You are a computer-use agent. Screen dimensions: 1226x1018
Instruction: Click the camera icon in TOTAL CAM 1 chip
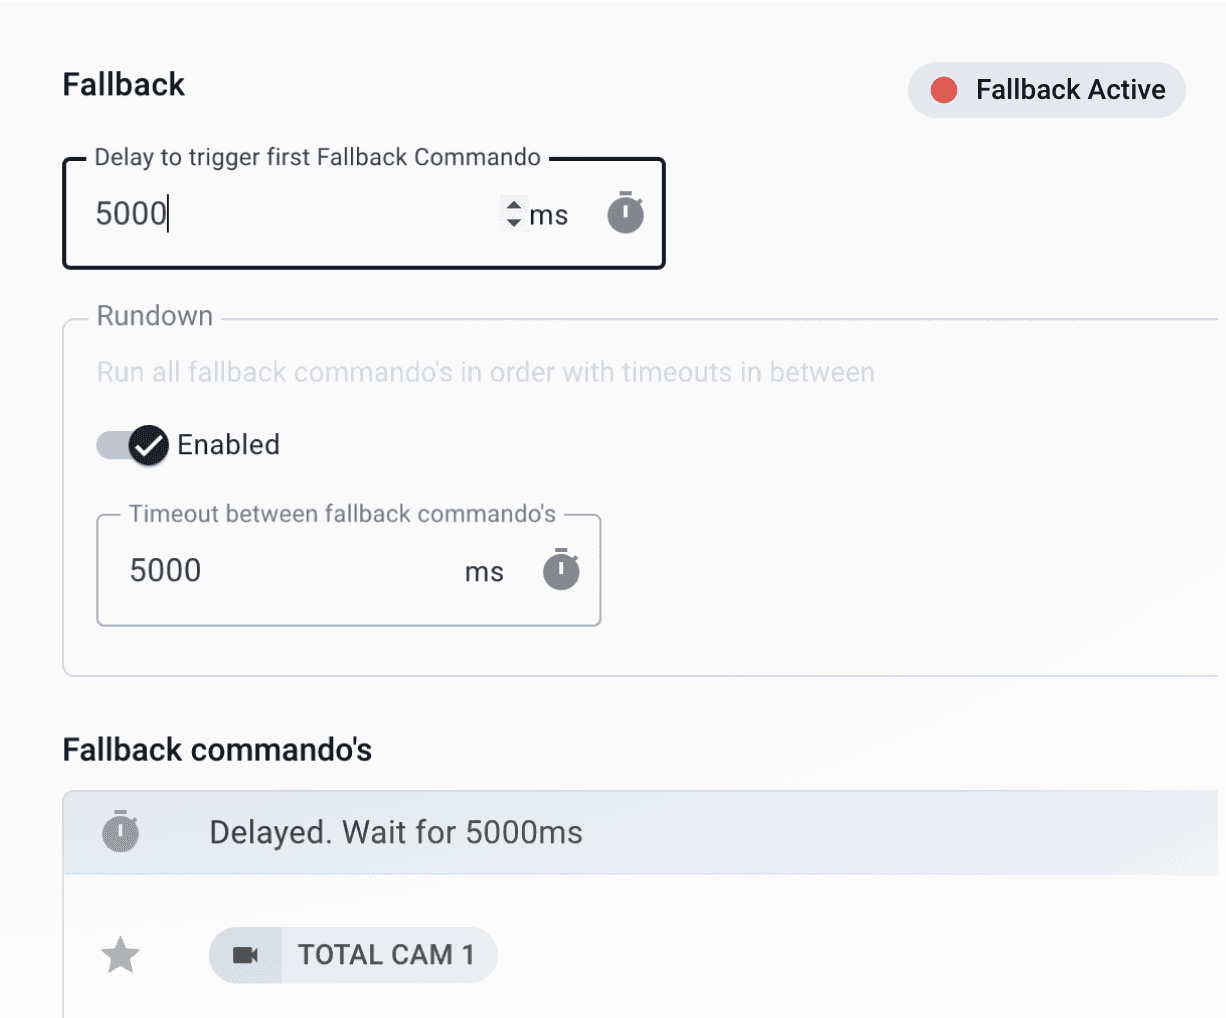click(245, 955)
